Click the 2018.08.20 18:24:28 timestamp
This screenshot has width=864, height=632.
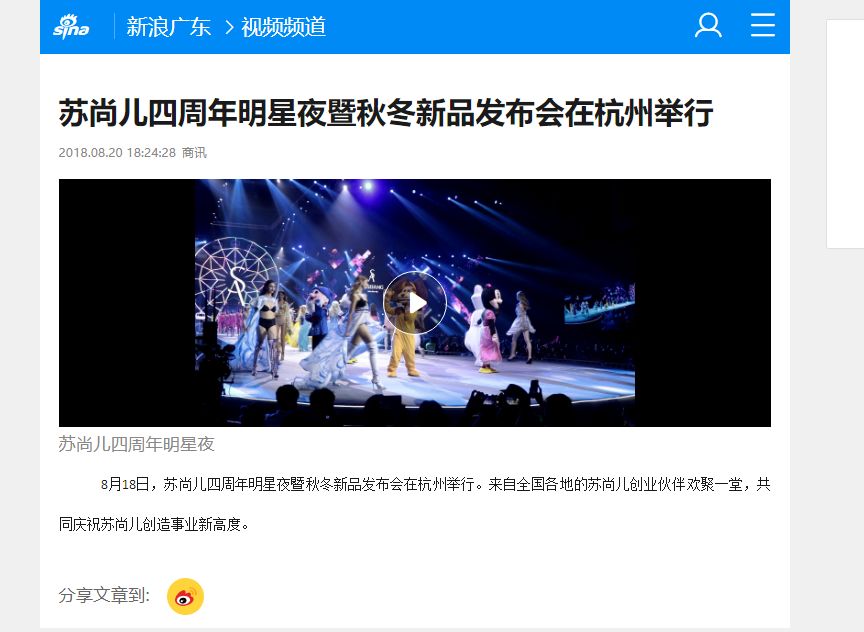117,153
